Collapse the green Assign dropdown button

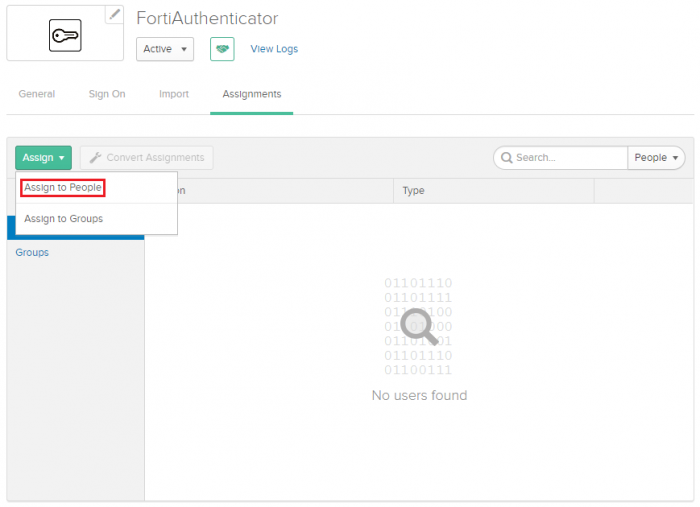43,158
